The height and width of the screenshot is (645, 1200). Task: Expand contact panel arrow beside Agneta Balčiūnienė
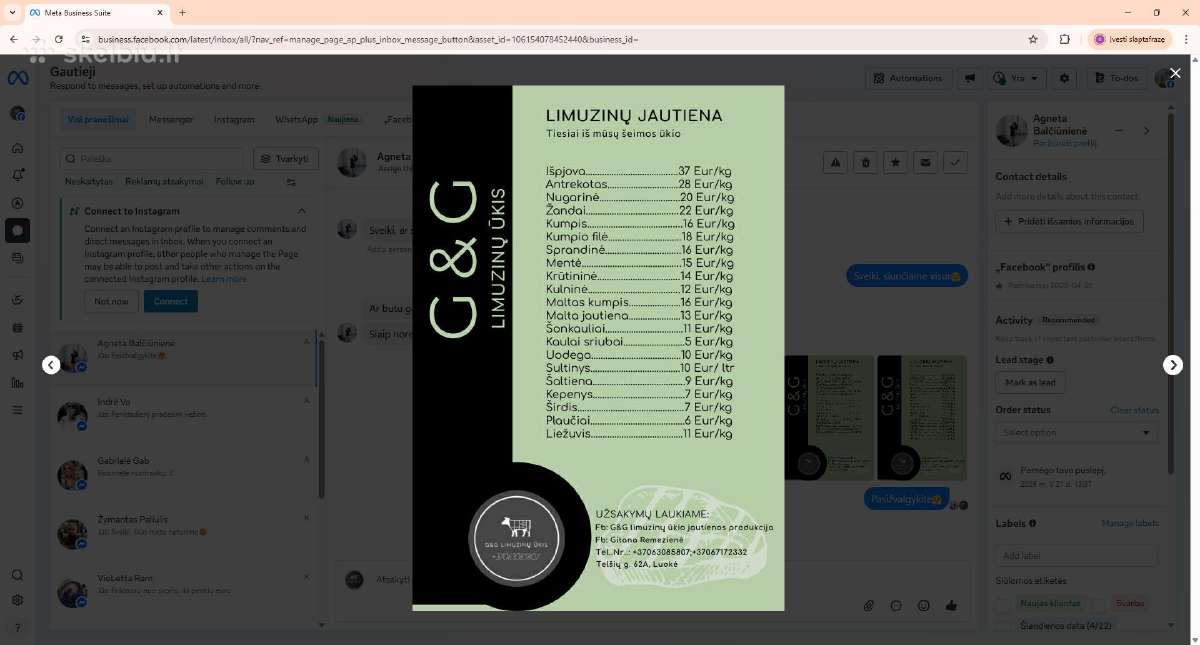tap(1146, 130)
